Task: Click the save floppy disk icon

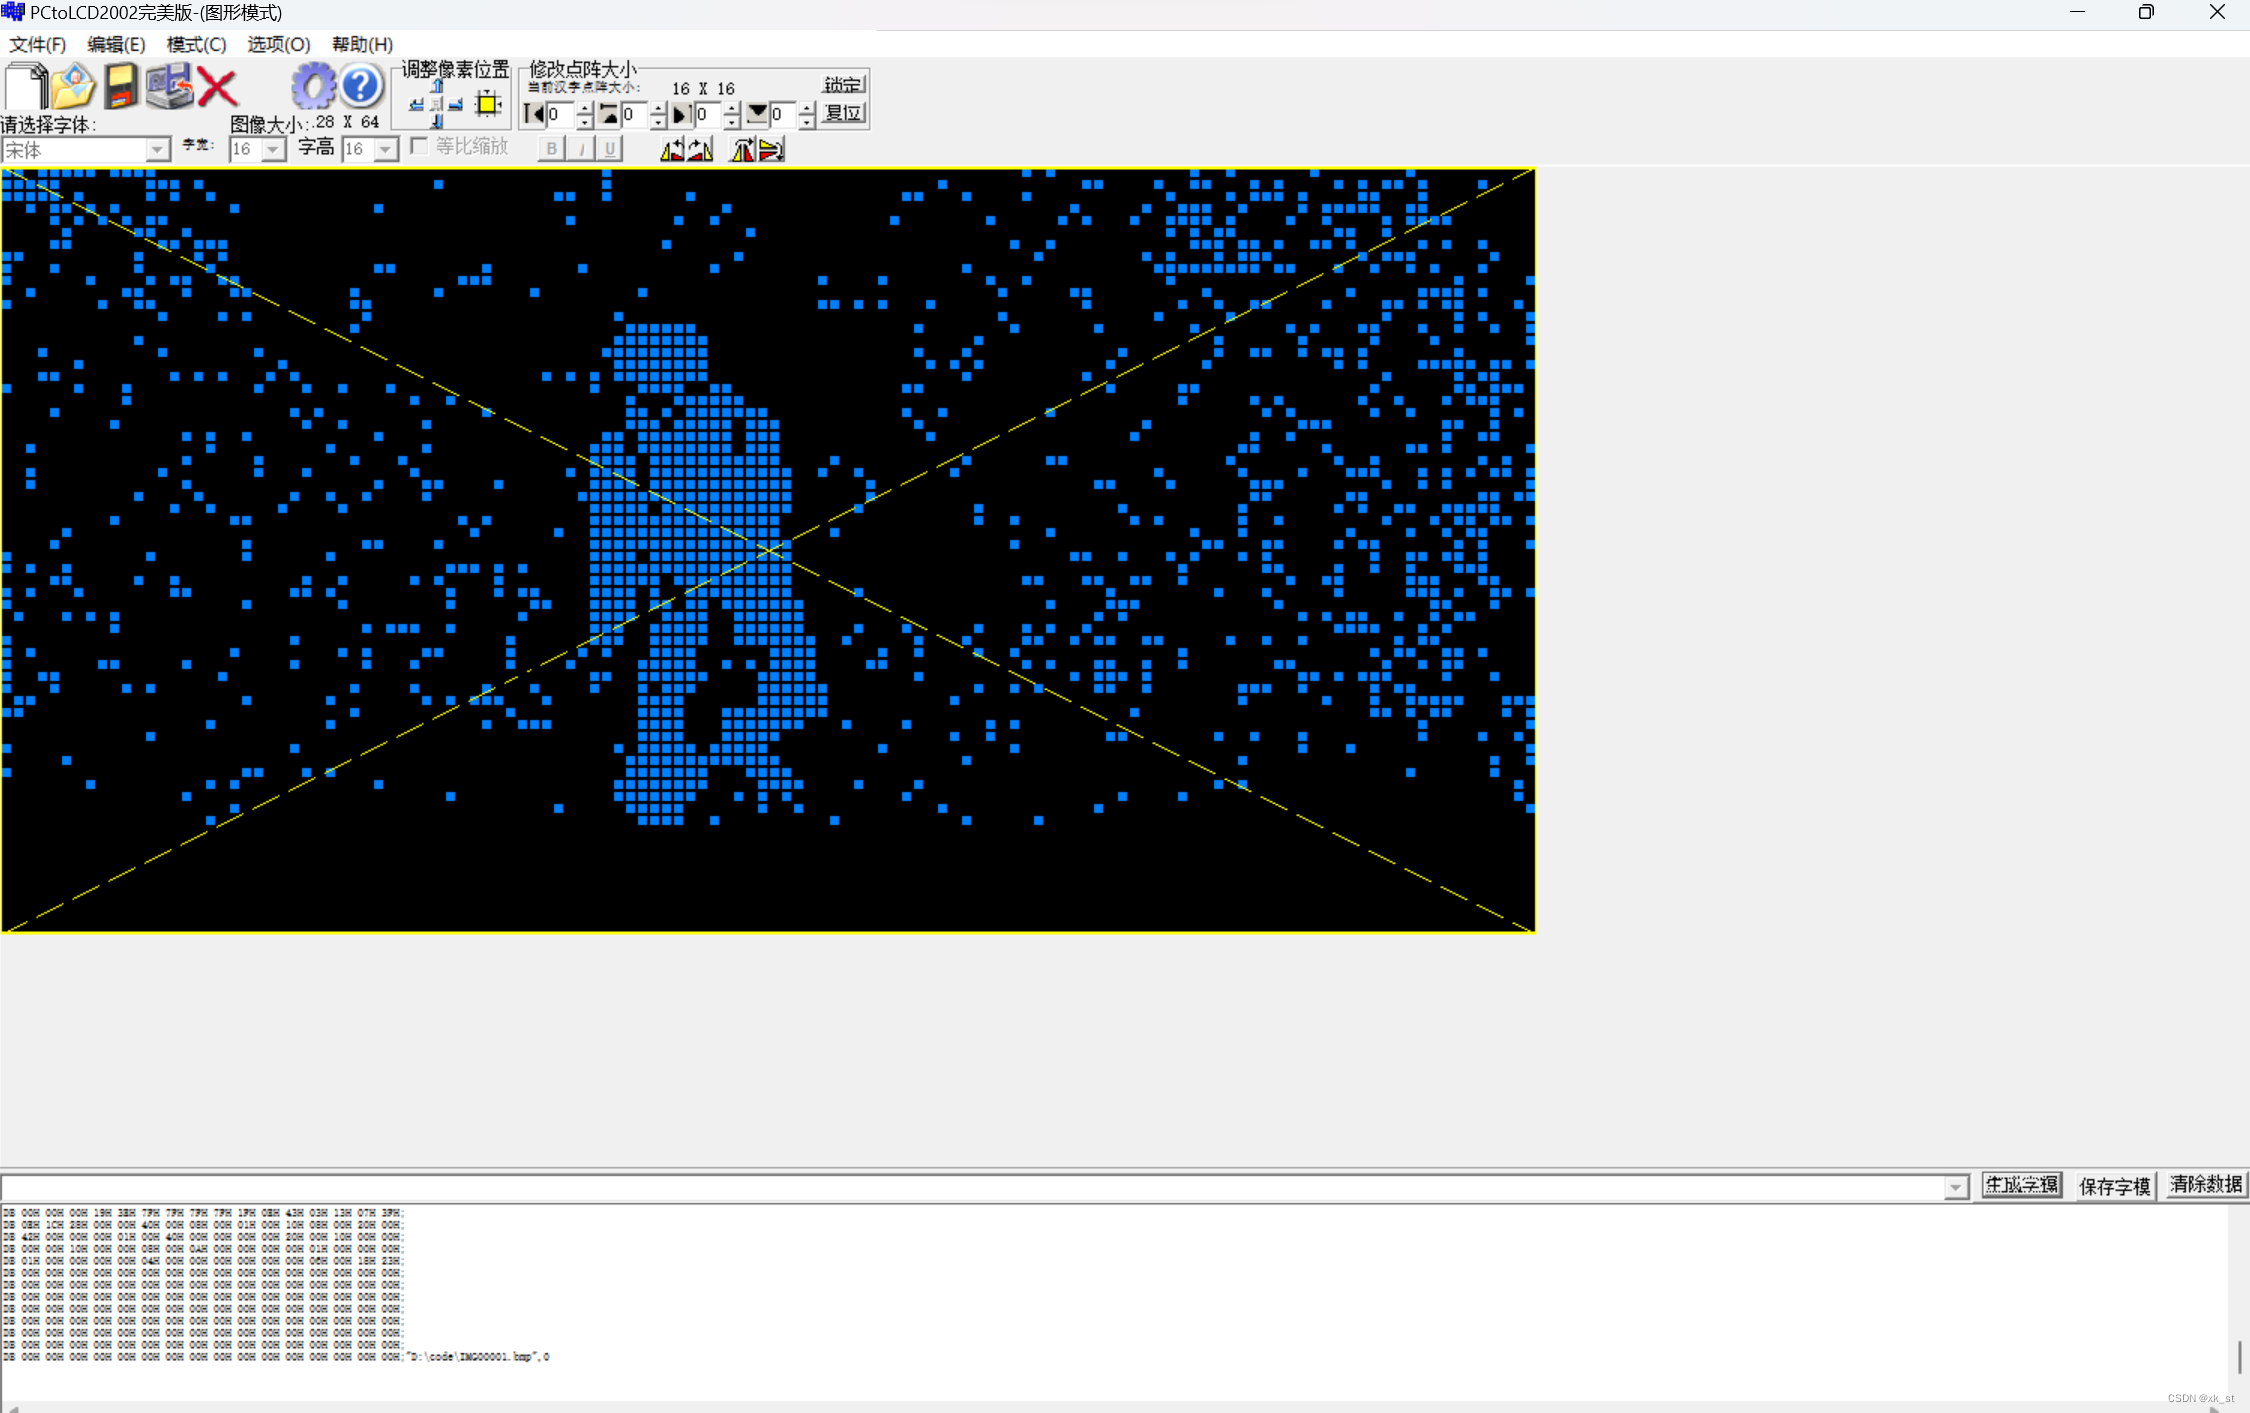Action: coord(121,86)
